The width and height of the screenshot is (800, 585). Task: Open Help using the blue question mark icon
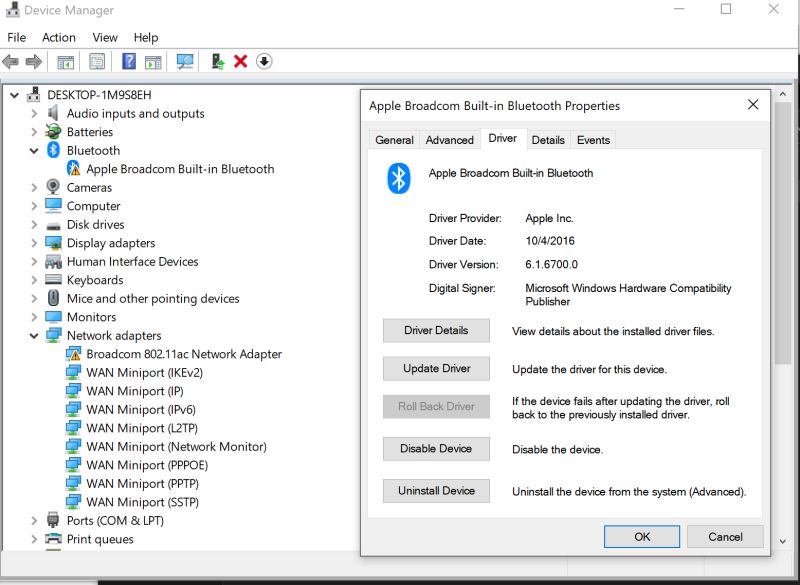128,61
